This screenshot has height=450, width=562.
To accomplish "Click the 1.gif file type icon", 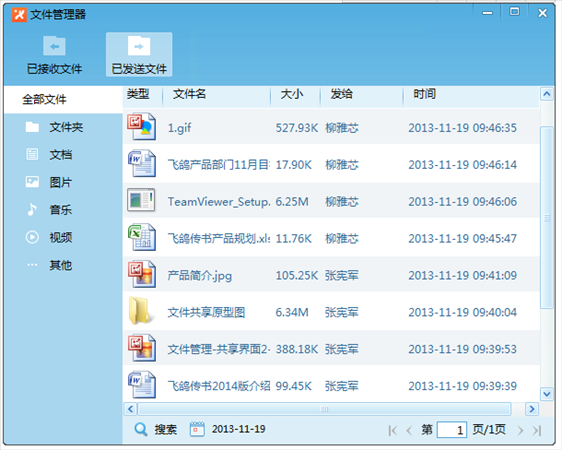I will click(142, 126).
